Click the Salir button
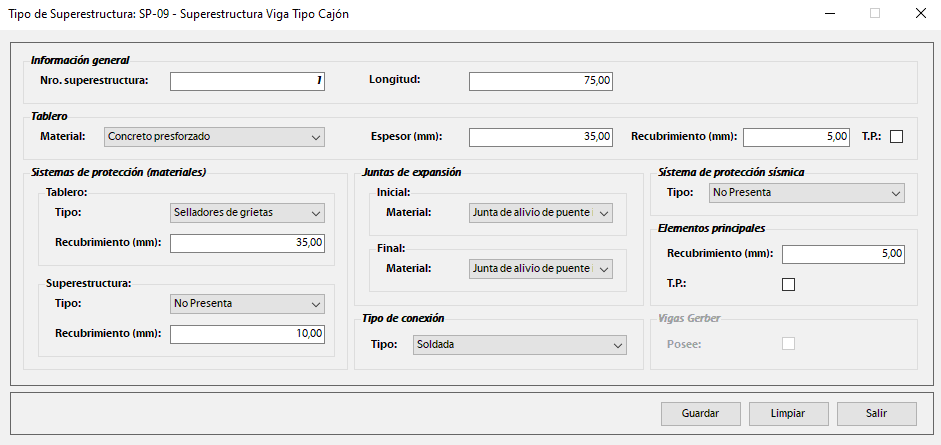 (877, 413)
